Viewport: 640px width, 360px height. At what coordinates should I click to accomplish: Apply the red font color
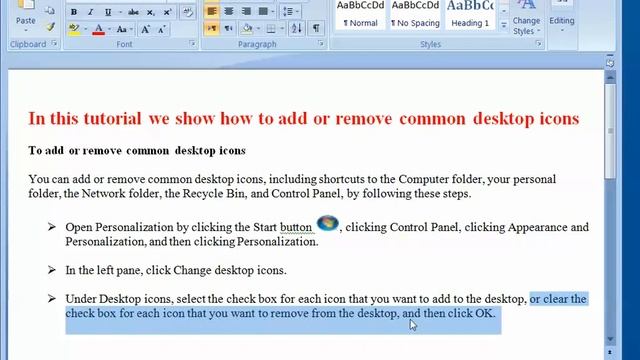(98, 29)
